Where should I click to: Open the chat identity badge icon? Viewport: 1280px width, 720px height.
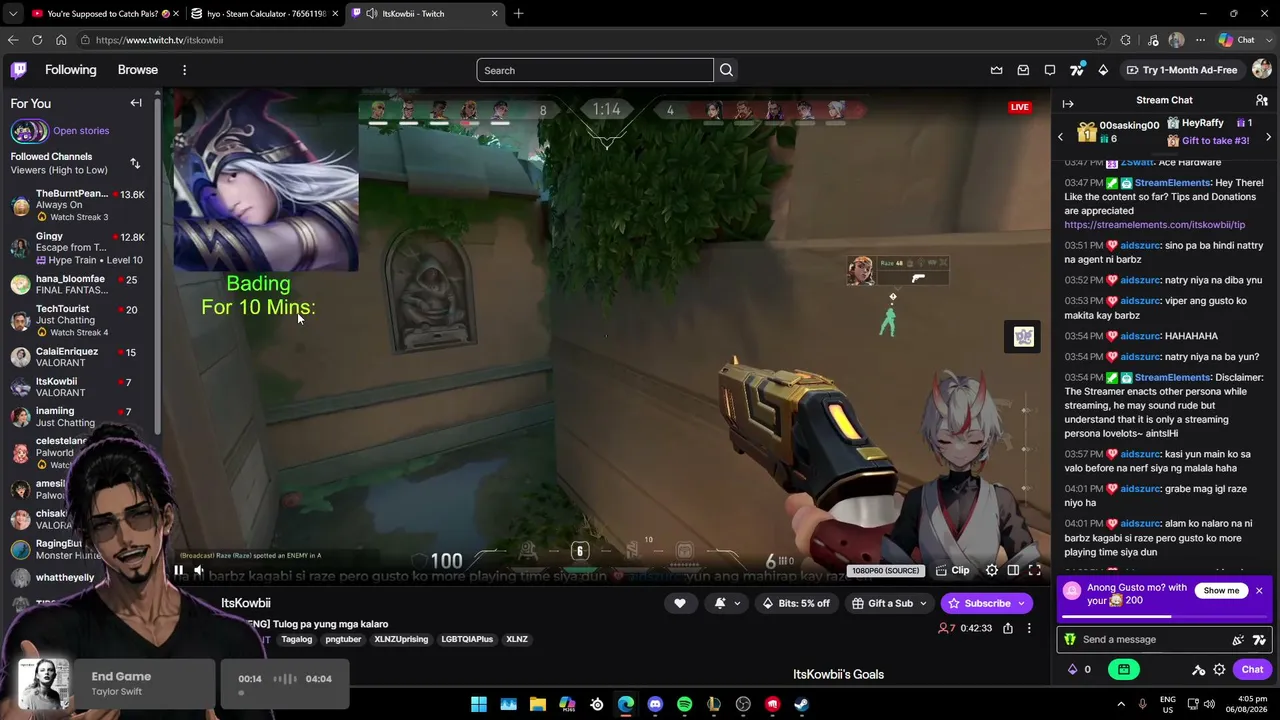[x=1070, y=640]
